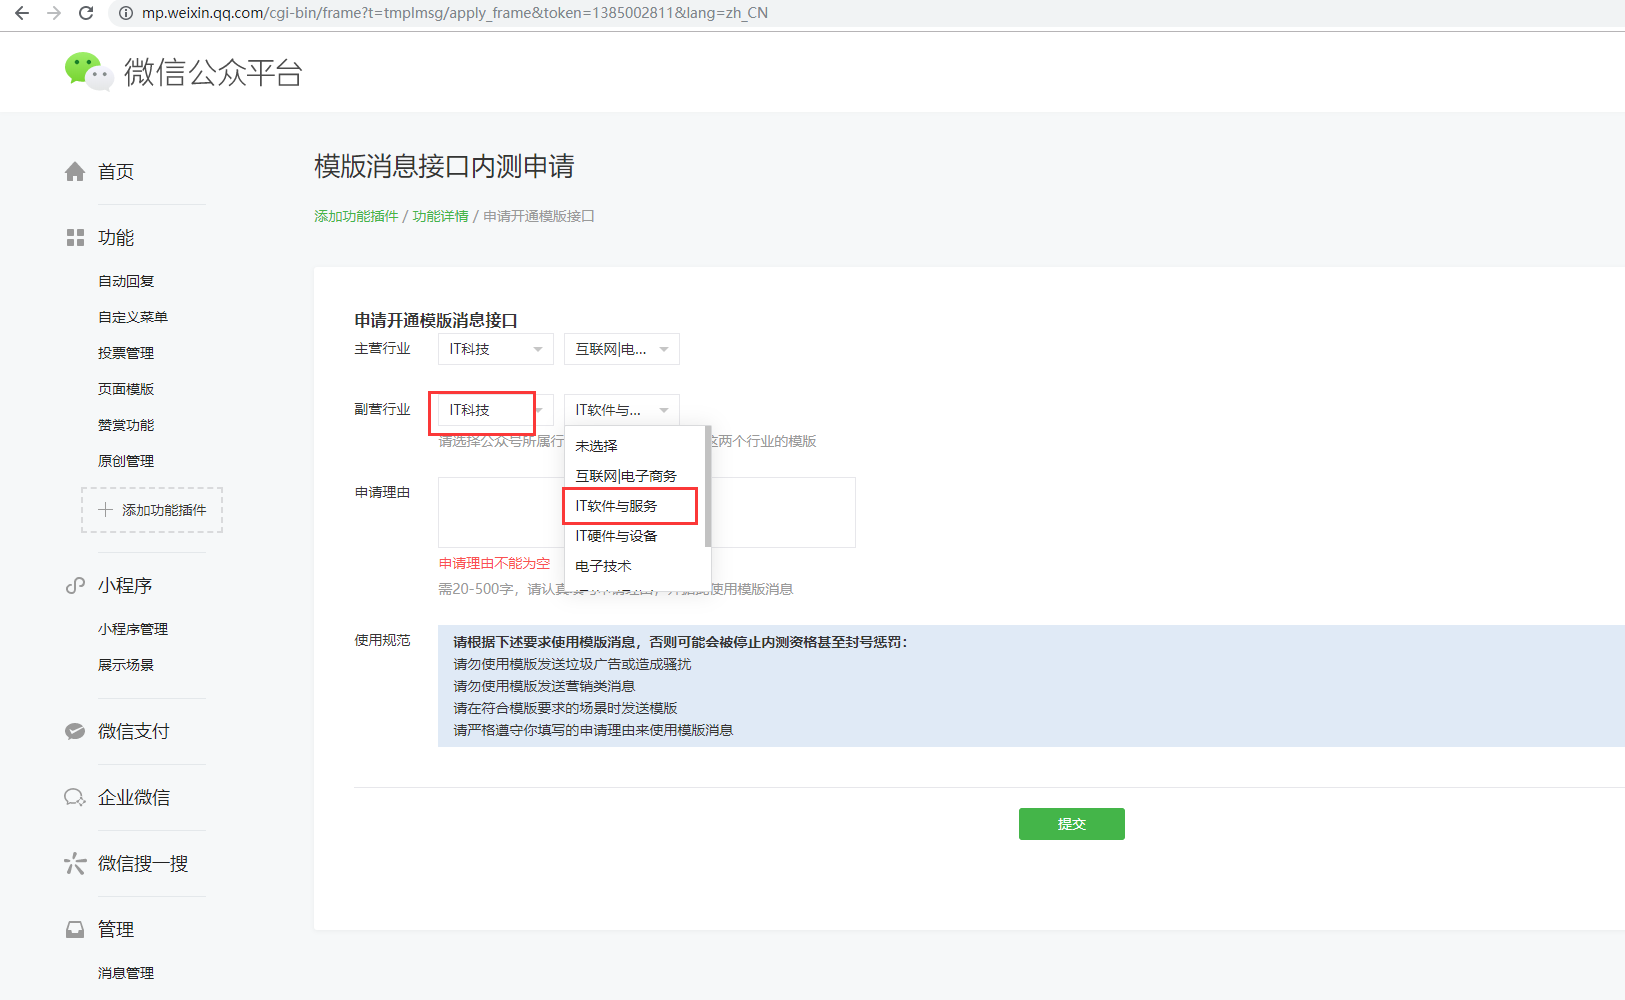Click the search star icon beside 微信搜一搜
The height and width of the screenshot is (1000, 1625).
pyautogui.click(x=75, y=864)
